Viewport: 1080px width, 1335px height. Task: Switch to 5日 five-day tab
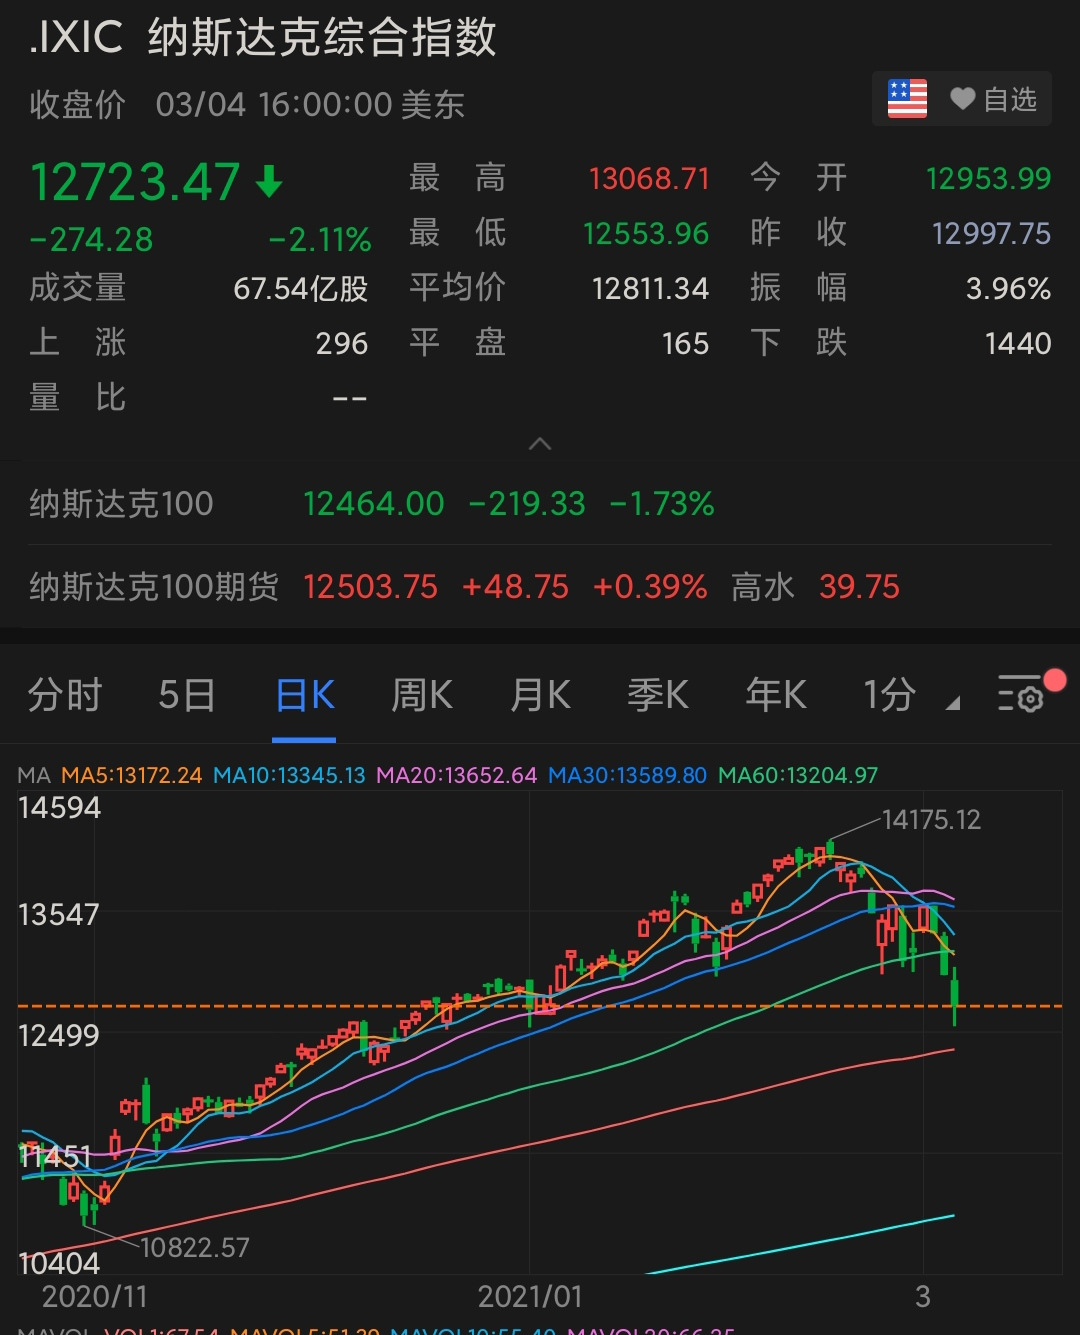point(187,695)
